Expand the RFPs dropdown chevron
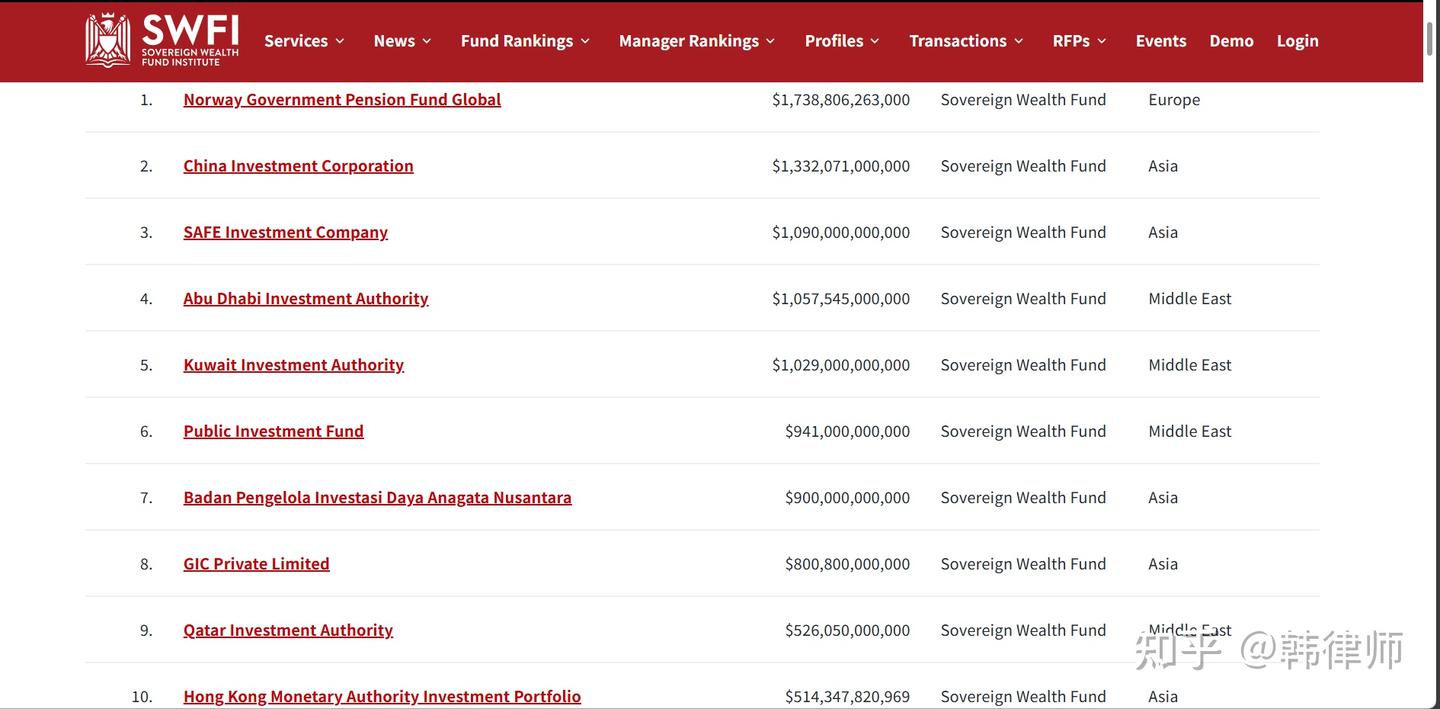 (x=1101, y=41)
